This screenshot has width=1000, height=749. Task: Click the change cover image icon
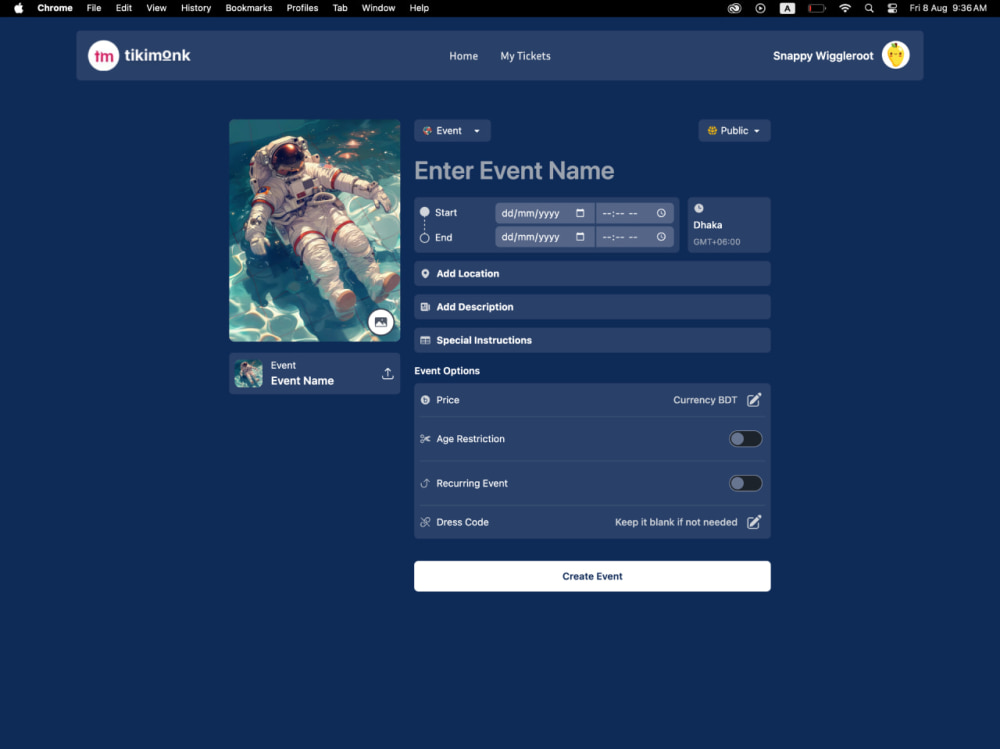click(381, 322)
